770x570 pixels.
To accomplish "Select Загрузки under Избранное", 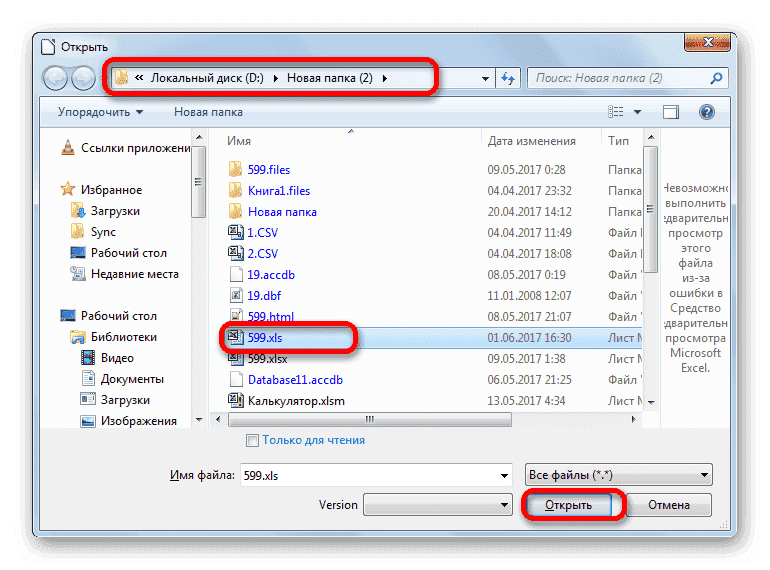I will tap(115, 211).
